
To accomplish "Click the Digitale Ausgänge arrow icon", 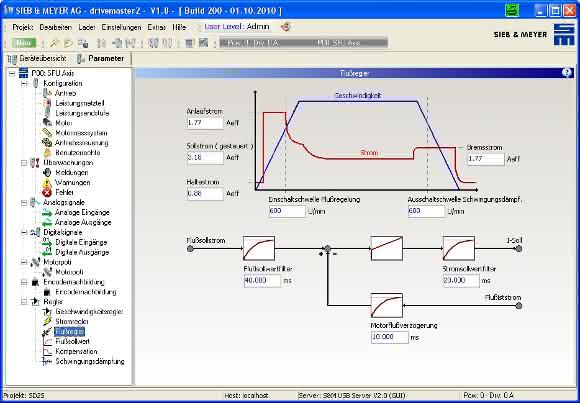I will point(47,252).
